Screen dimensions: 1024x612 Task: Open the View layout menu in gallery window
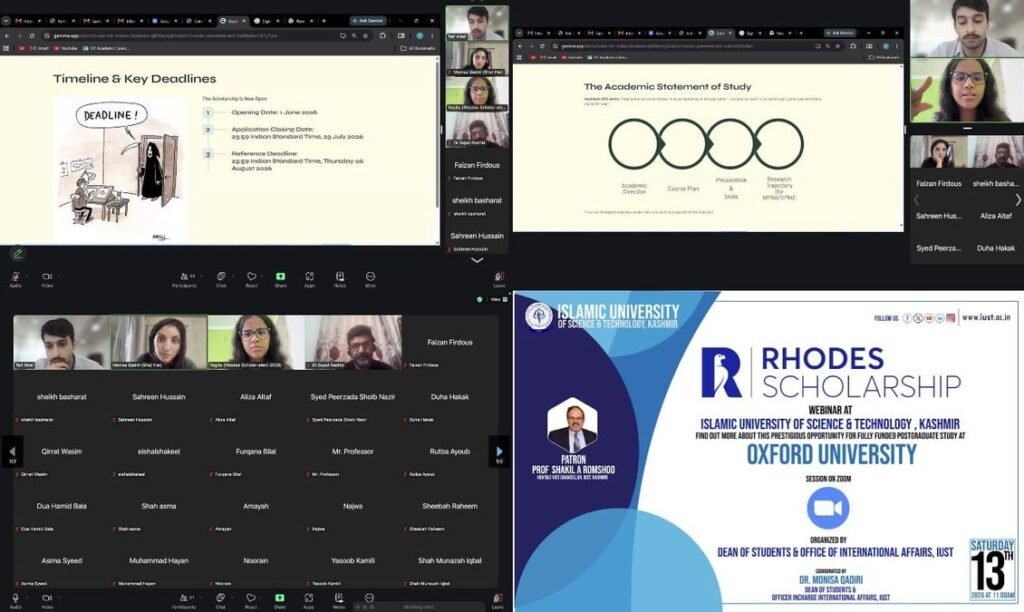(498, 299)
